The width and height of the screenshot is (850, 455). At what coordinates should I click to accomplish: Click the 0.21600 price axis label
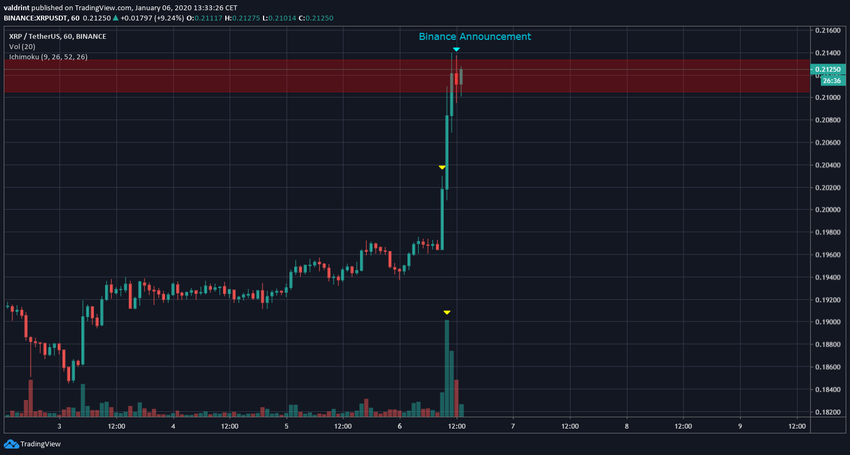[x=828, y=30]
